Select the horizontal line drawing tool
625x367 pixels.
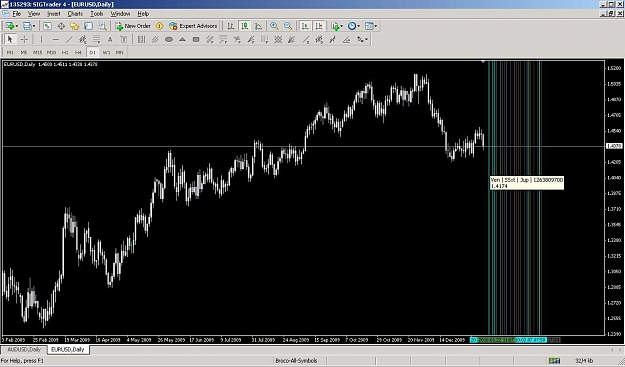pyautogui.click(x=55, y=39)
